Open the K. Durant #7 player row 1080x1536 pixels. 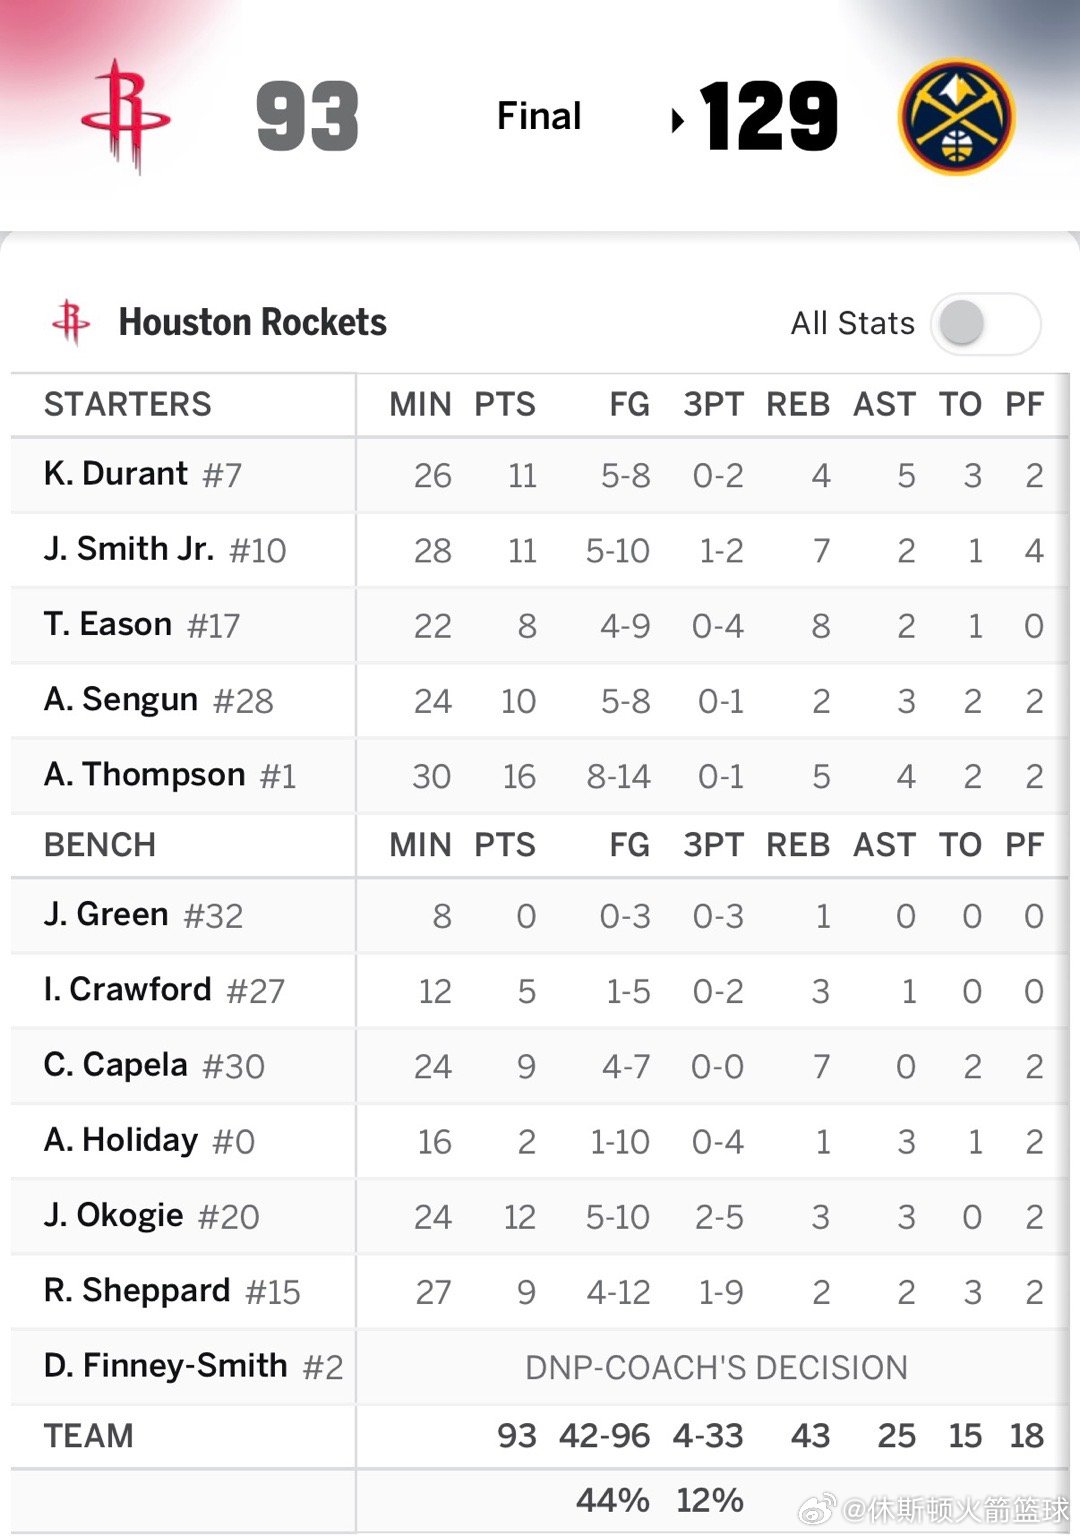coord(143,474)
